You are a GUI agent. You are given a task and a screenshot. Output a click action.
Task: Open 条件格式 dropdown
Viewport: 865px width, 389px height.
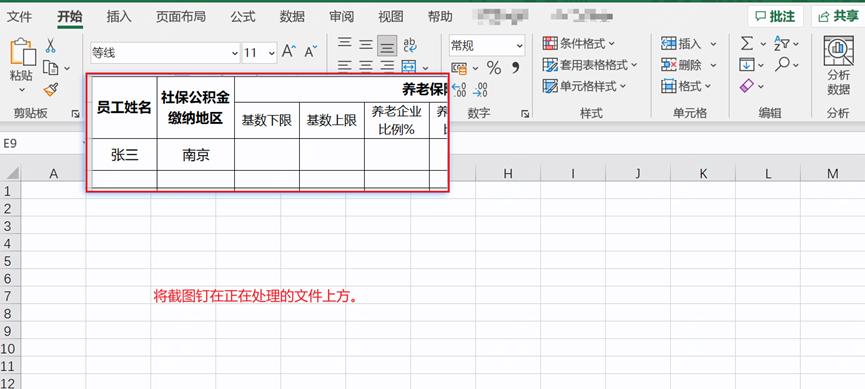[x=579, y=43]
